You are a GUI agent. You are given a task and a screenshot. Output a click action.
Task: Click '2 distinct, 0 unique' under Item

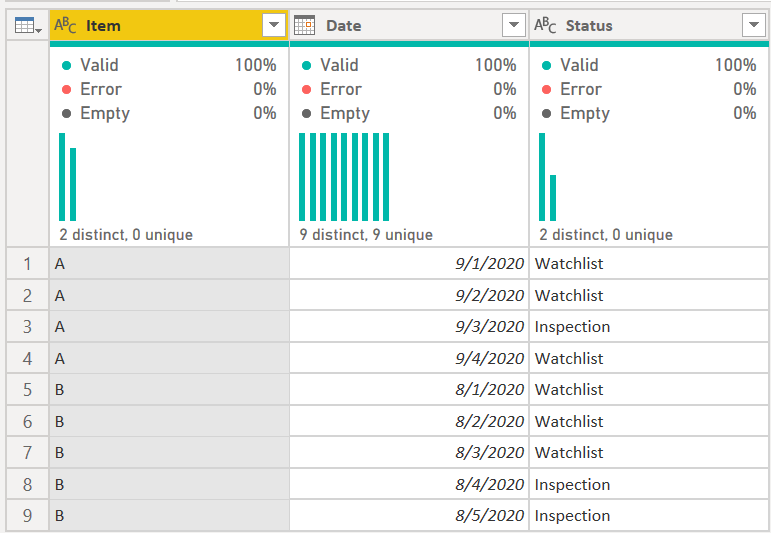tap(126, 235)
